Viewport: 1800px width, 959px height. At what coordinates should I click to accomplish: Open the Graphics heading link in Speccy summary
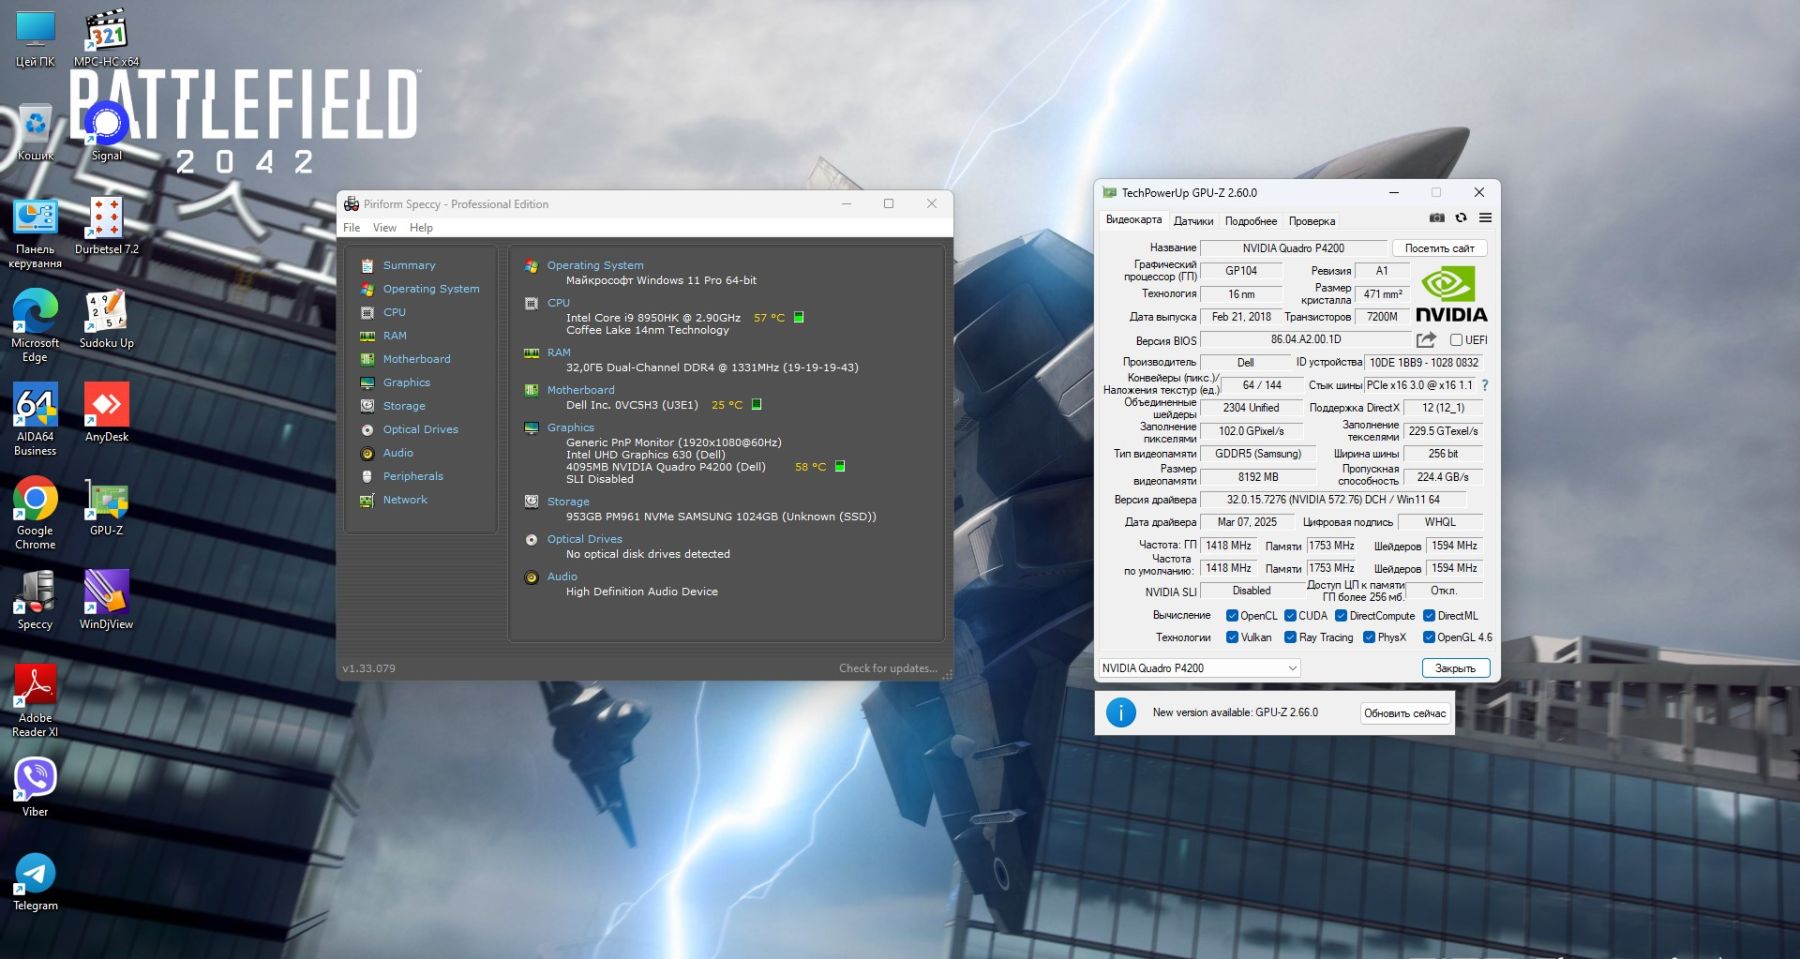570,427
